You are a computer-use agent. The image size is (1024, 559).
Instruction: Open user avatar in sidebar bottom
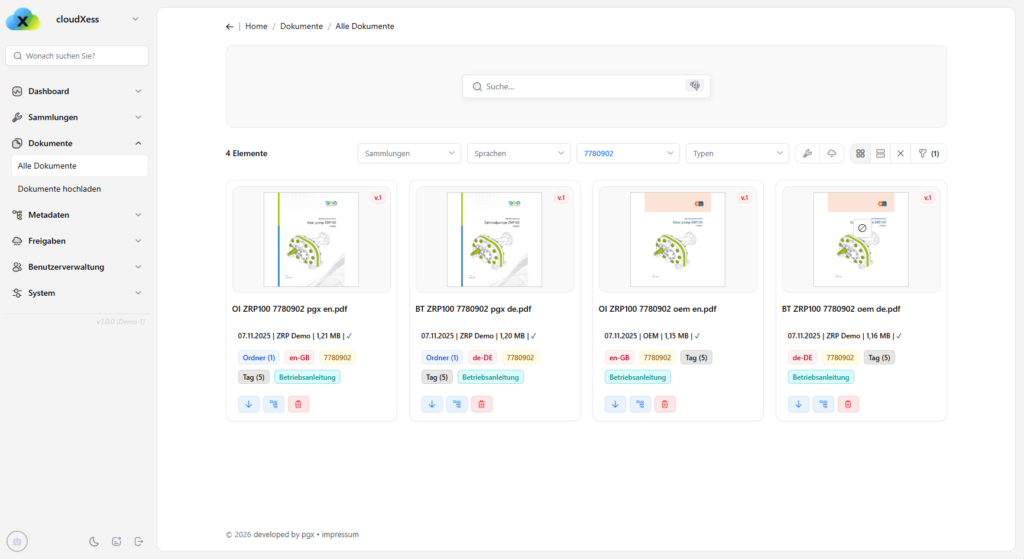(x=17, y=541)
